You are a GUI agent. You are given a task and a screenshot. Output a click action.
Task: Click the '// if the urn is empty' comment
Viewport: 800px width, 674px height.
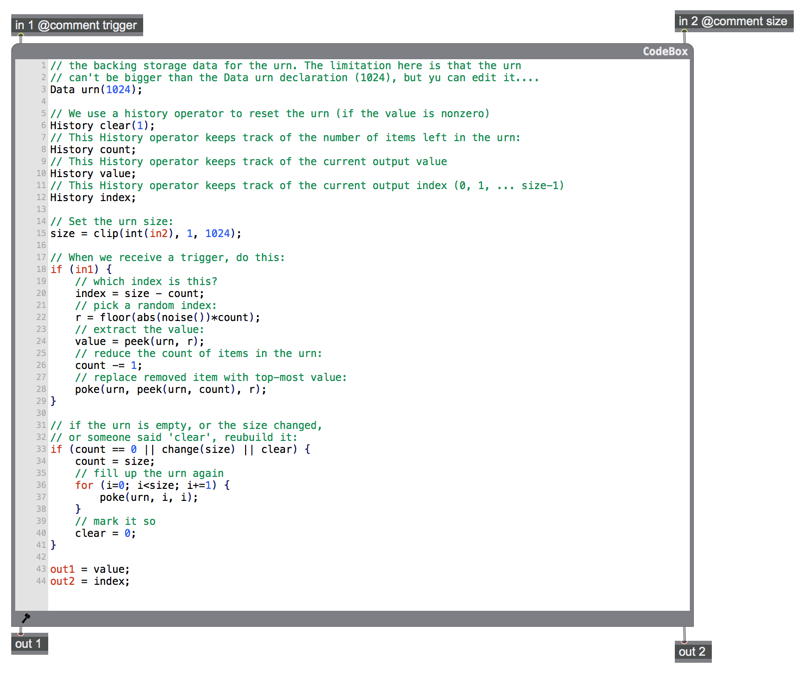click(186, 426)
